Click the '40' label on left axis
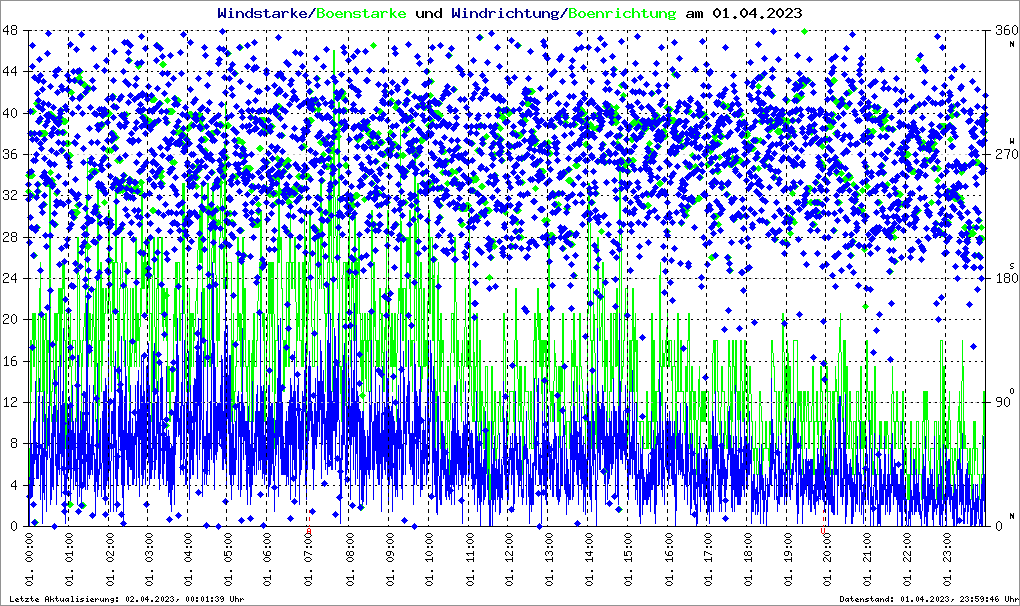Screen dimensions: 1020x606 click(x=10, y=113)
